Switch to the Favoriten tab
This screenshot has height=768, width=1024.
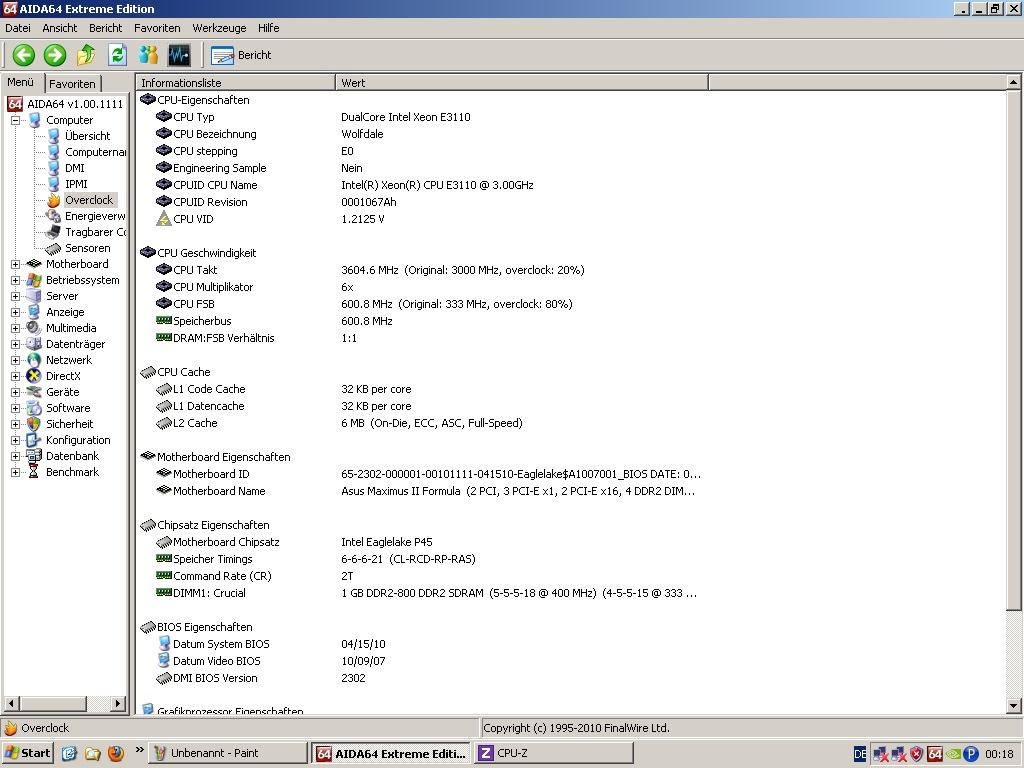pyautogui.click(x=72, y=84)
